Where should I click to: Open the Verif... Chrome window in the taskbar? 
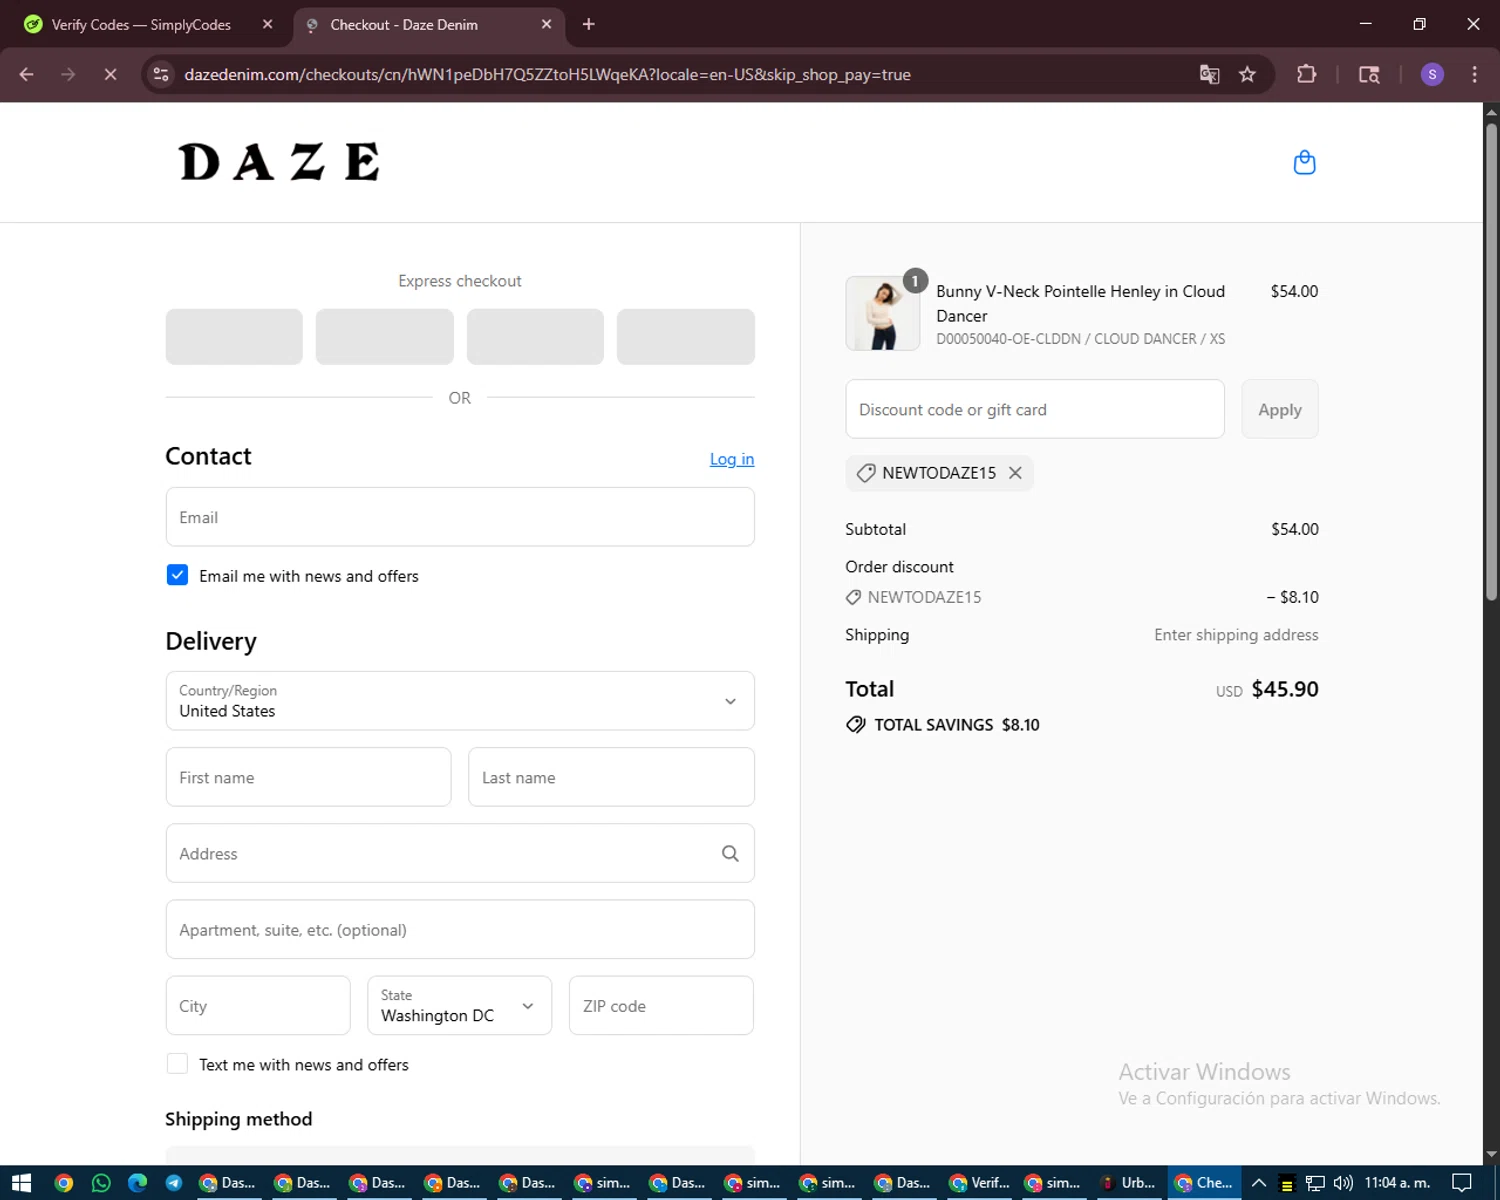[x=980, y=1183]
